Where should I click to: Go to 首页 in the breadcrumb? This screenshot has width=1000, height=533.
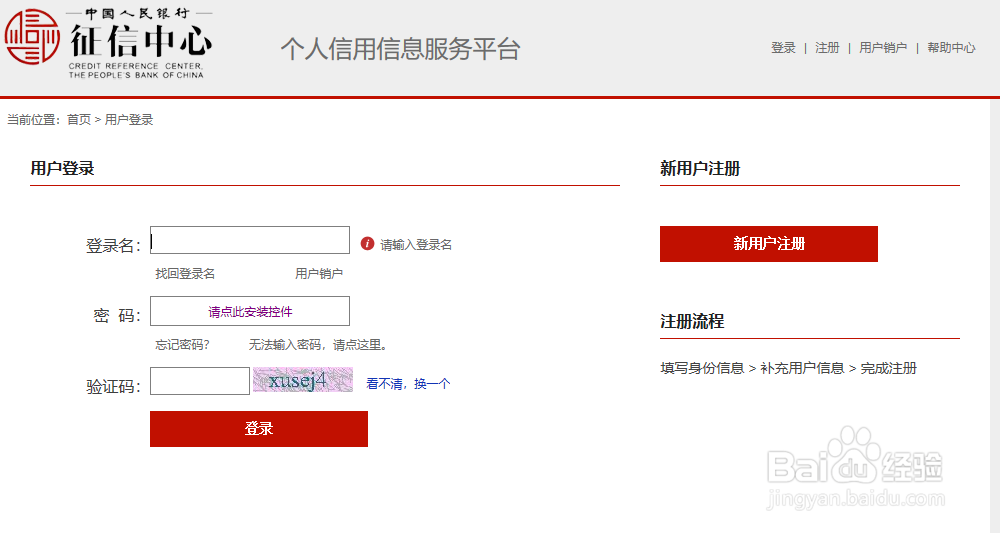[x=79, y=120]
